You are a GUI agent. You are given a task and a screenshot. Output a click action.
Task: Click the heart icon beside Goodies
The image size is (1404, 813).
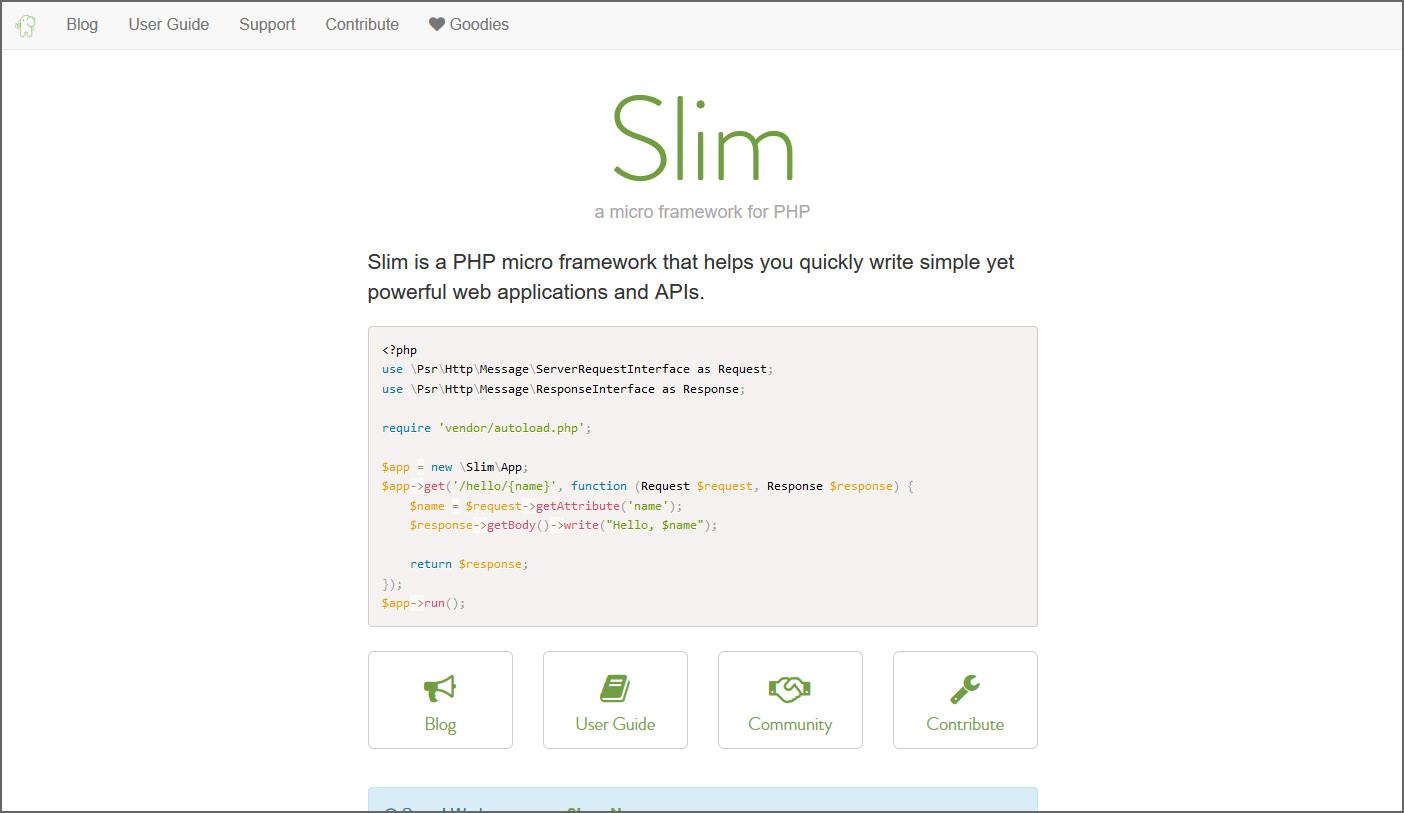tap(437, 25)
